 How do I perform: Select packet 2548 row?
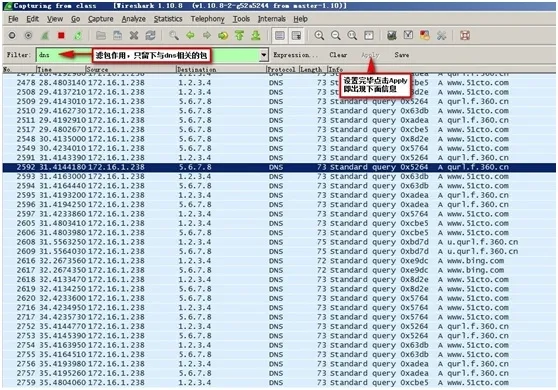(x=279, y=139)
